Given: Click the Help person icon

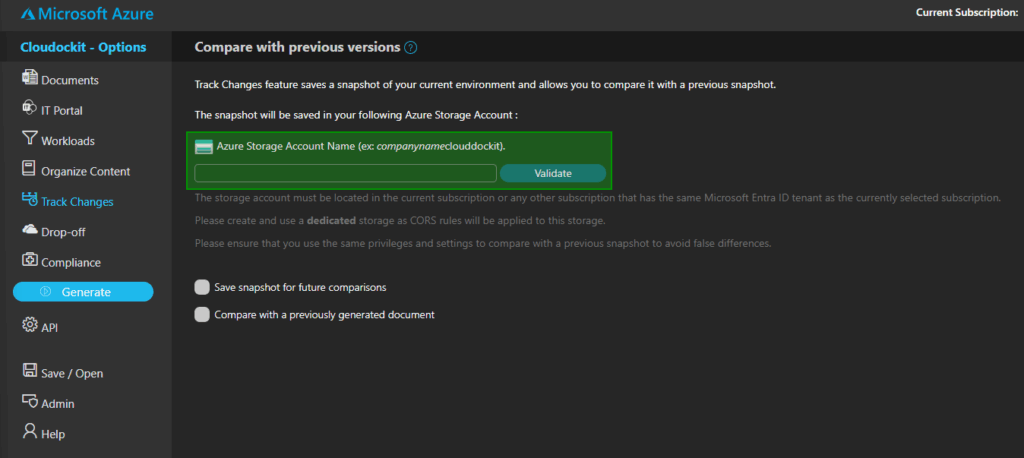Looking at the screenshot, I should [x=29, y=433].
